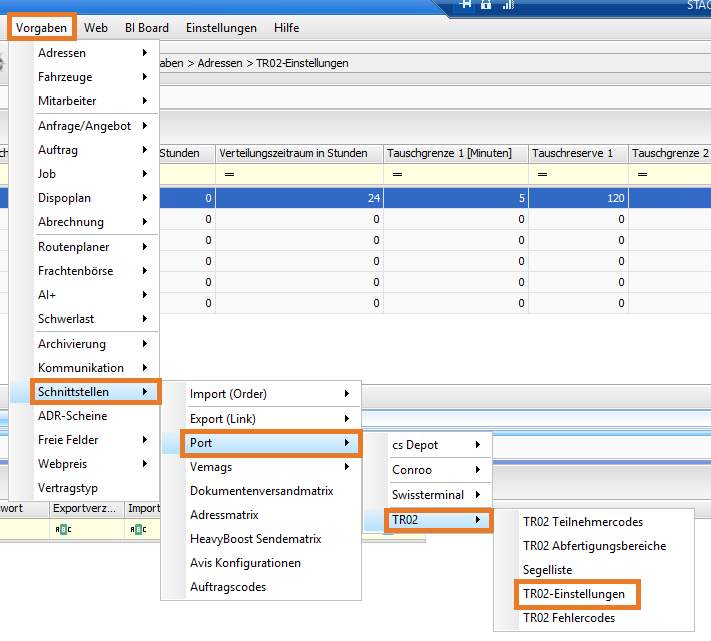Click the lock icon in title bar
Viewport: 711px width, 641px height.
485,4
